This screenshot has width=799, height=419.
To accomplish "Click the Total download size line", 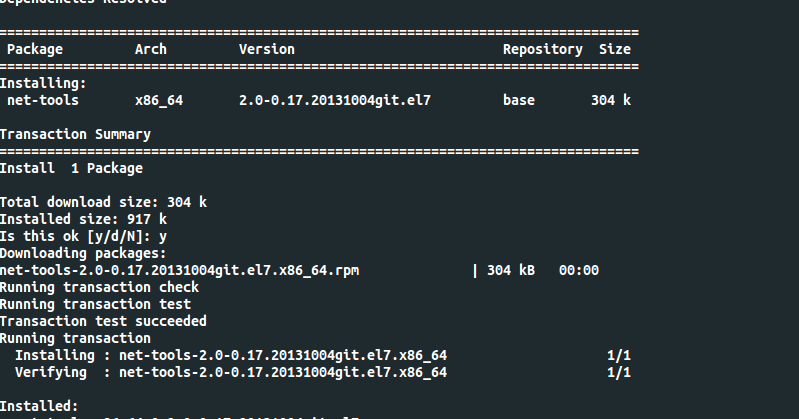I will point(103,202).
